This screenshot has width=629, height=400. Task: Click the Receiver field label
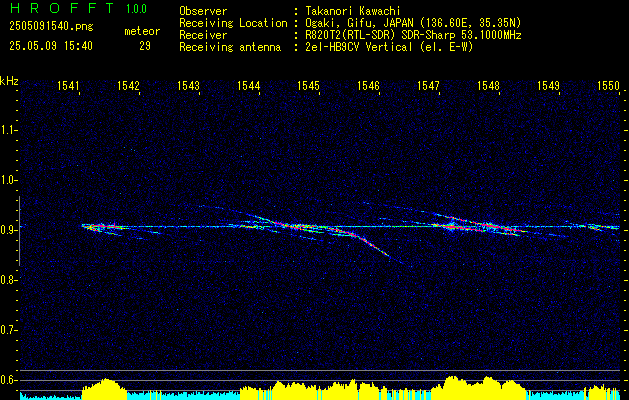(x=203, y=35)
